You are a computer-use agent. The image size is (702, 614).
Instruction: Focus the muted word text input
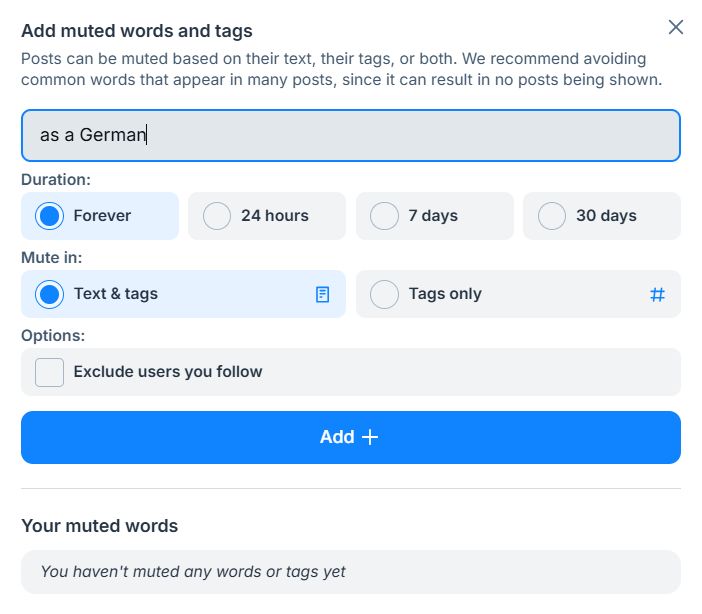click(350, 135)
